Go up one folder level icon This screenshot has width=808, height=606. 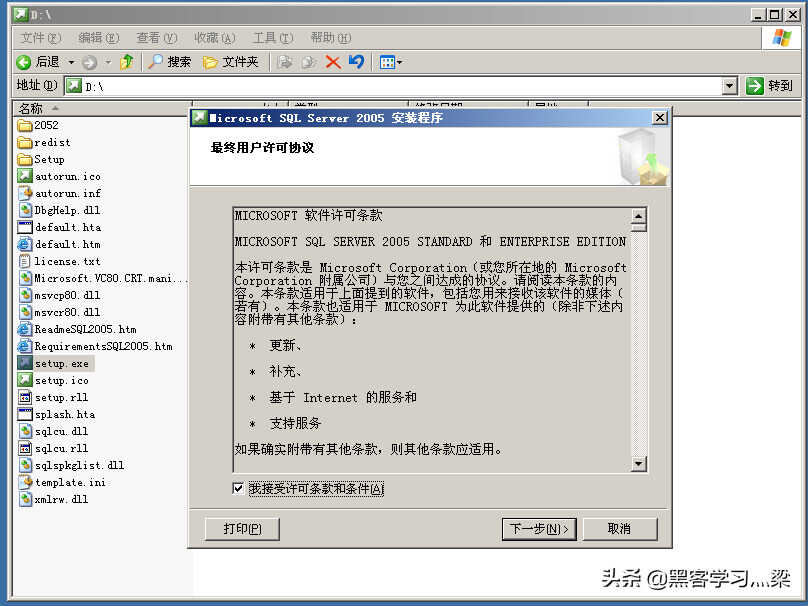point(127,62)
